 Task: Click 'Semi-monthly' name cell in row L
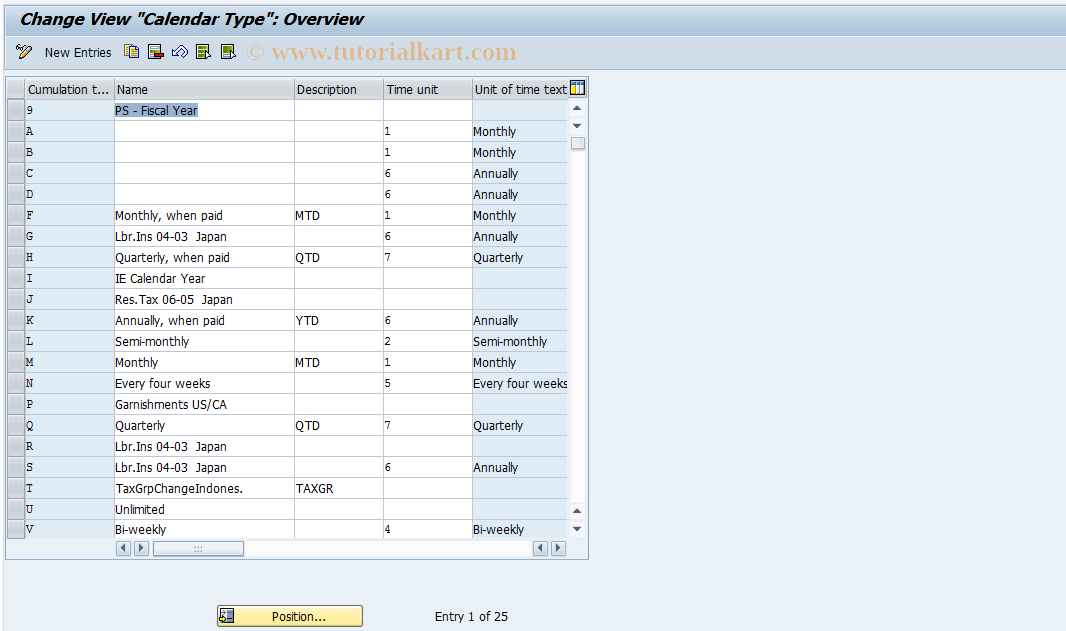point(204,341)
